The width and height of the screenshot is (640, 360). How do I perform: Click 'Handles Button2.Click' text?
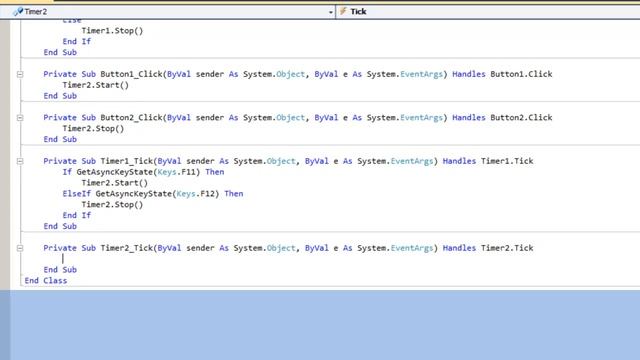coord(502,118)
